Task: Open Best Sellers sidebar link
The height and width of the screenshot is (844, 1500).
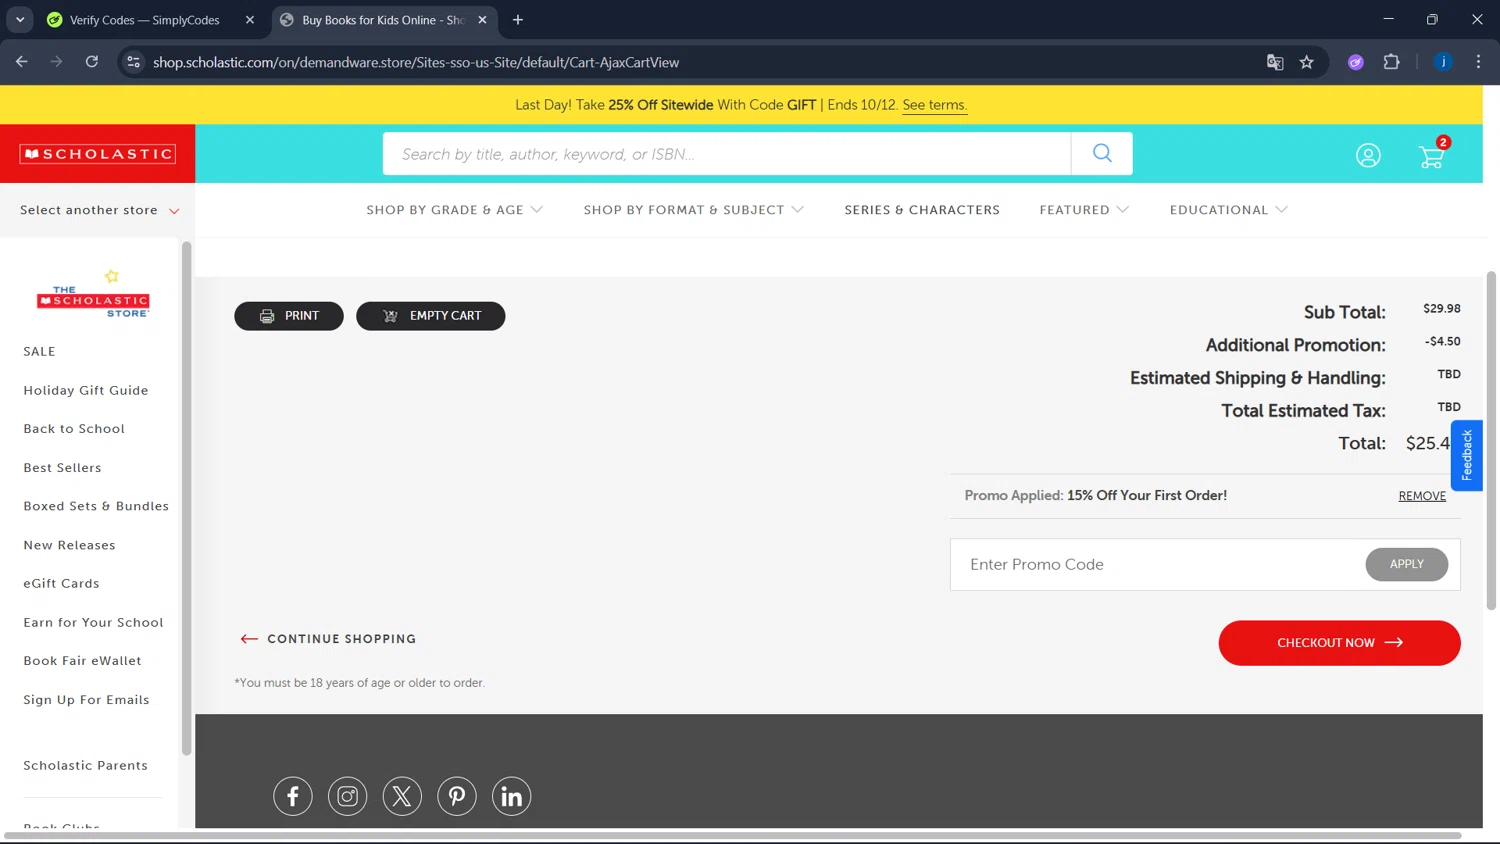Action: [62, 468]
